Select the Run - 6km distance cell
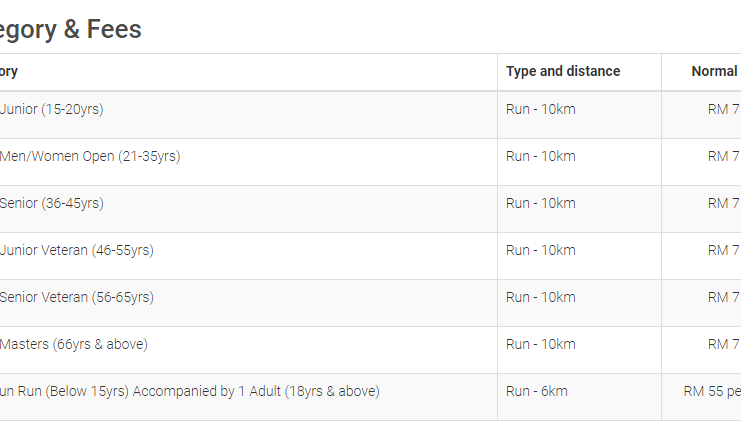The image size is (741, 431). pos(537,391)
